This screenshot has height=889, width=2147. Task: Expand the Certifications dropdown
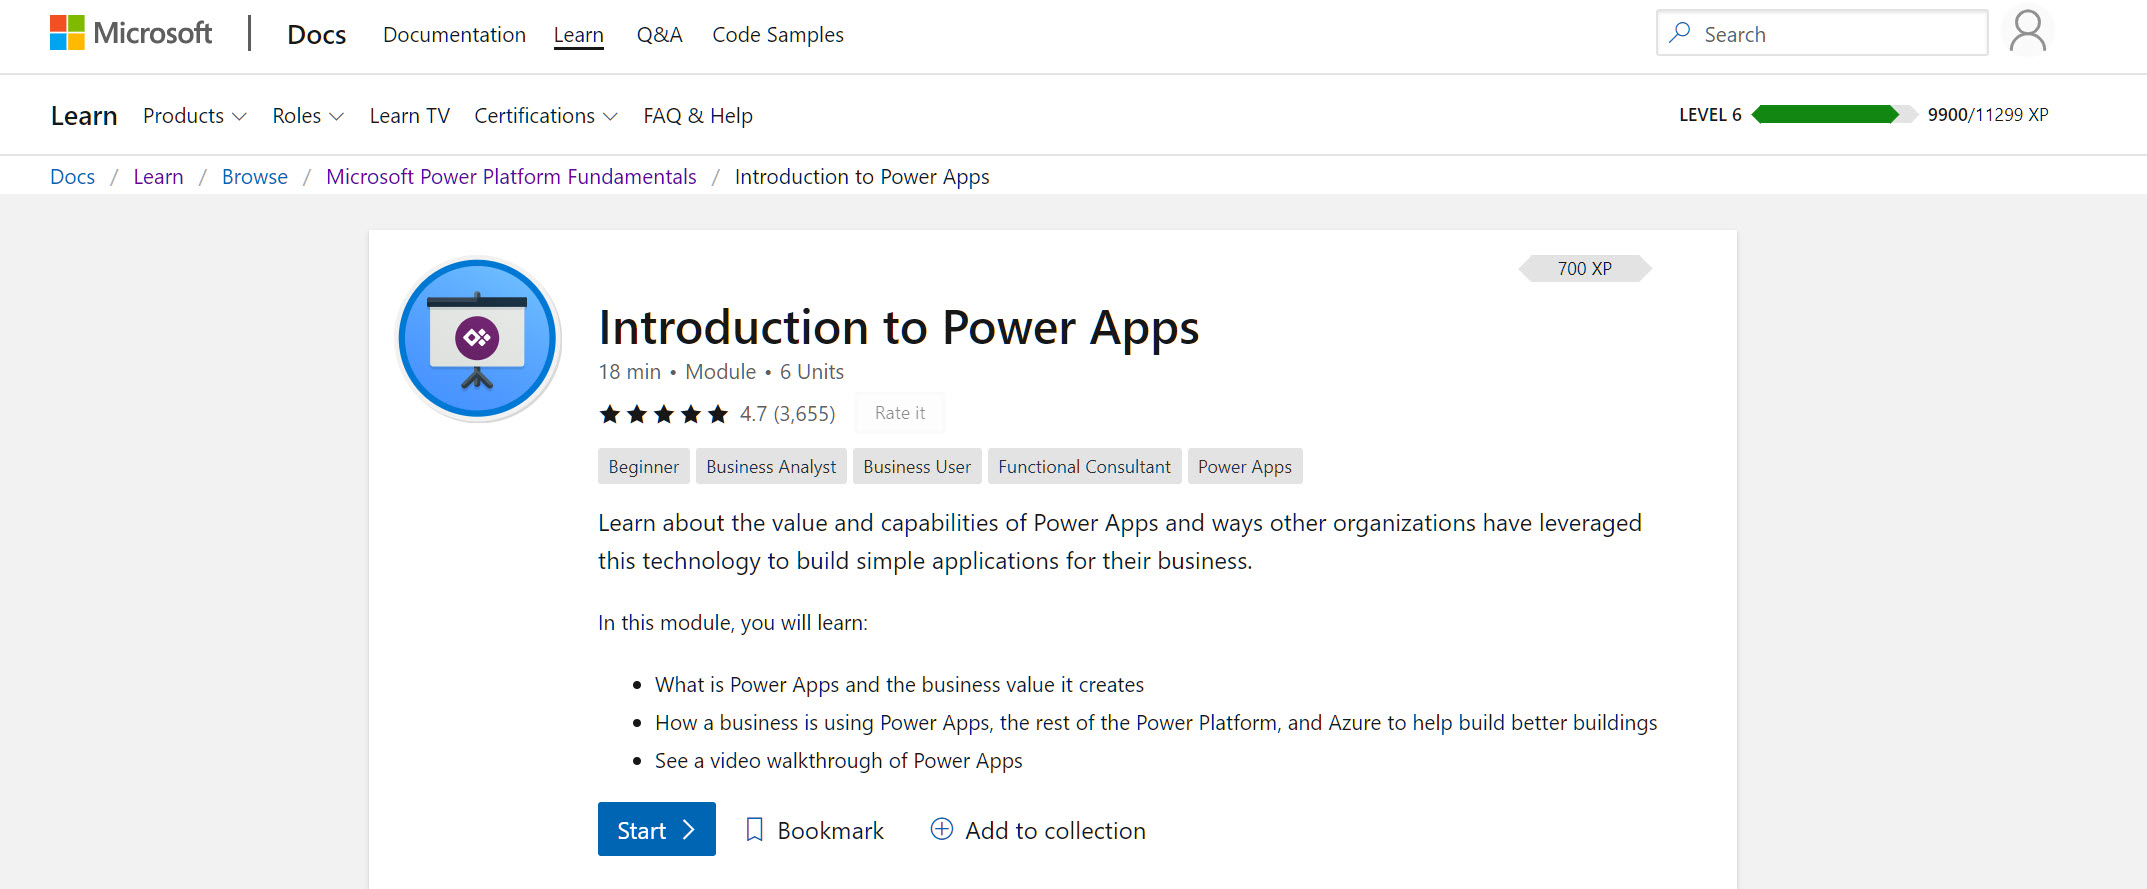click(x=546, y=116)
